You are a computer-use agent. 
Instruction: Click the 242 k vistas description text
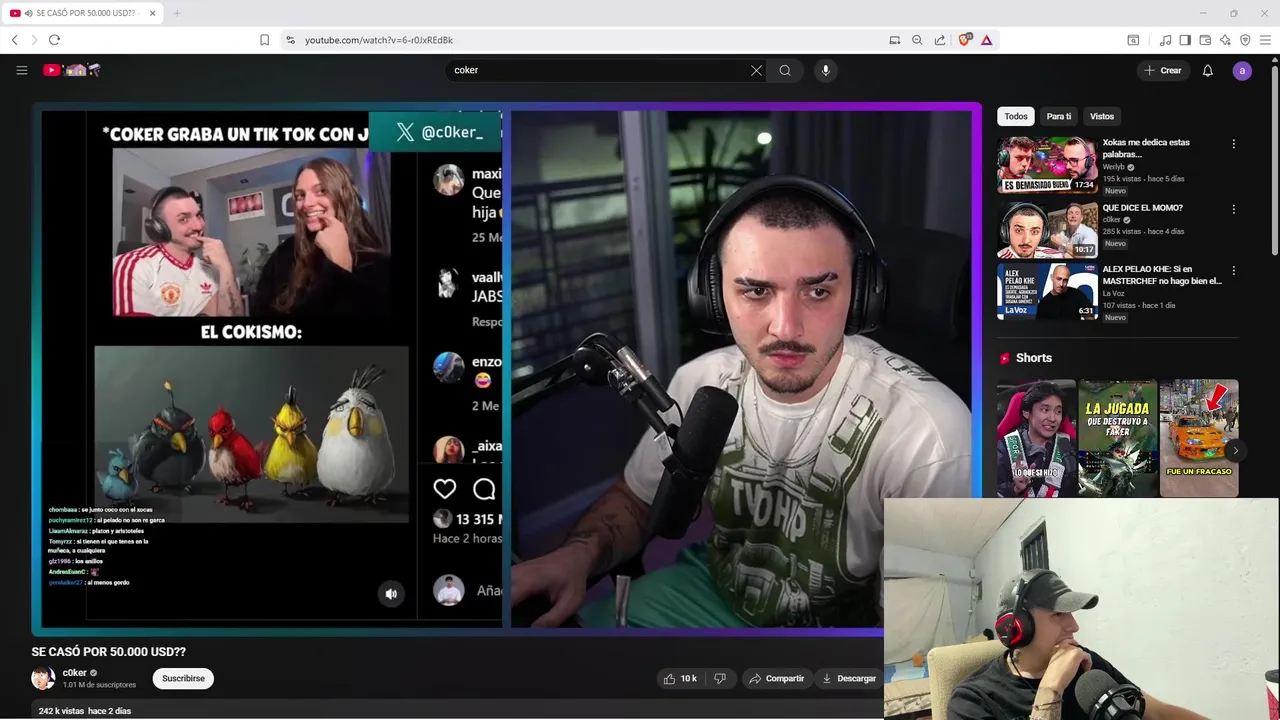pos(84,711)
